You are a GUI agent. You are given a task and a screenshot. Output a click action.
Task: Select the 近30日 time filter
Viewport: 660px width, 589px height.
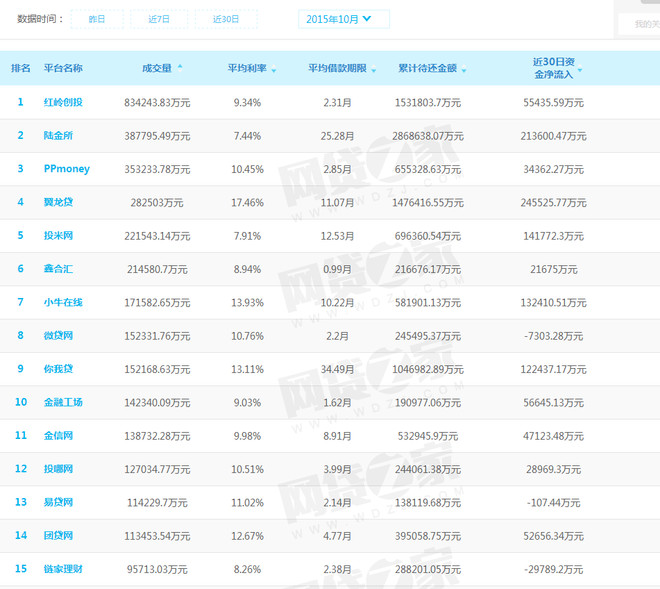[226, 19]
